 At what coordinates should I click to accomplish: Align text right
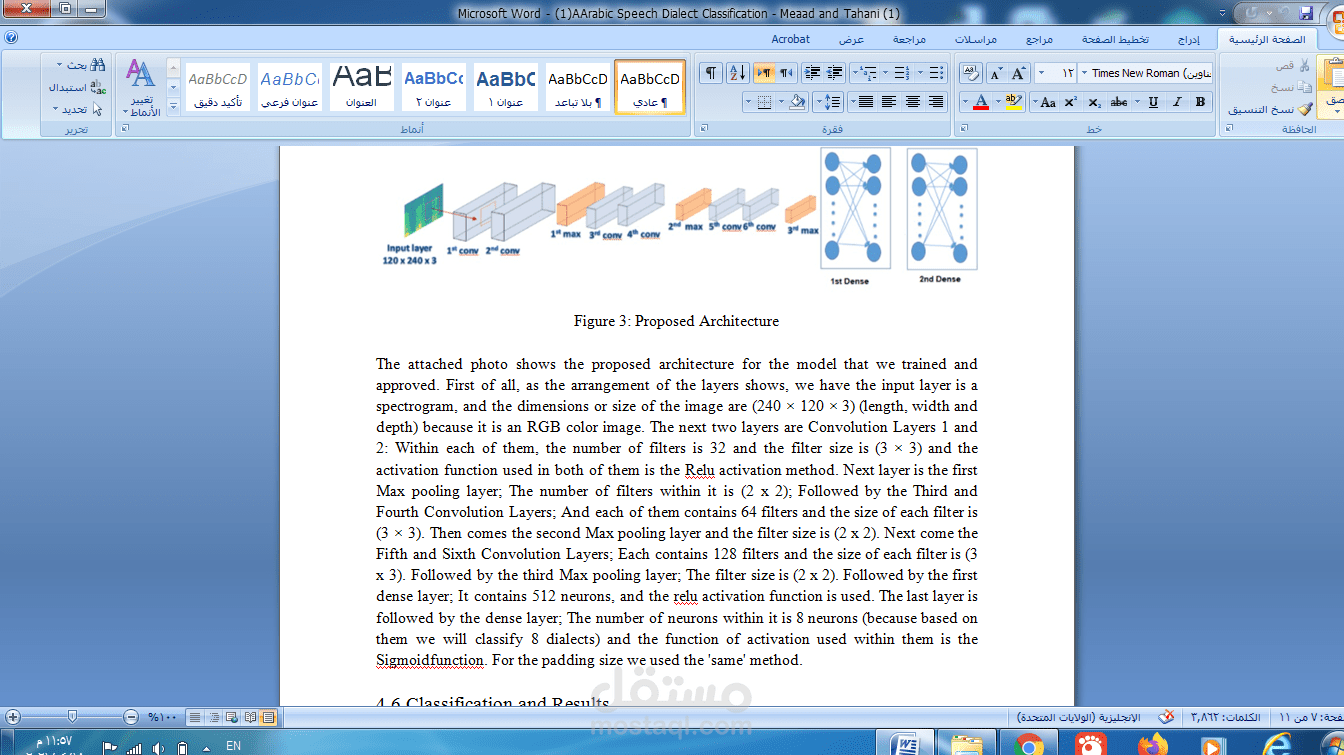tap(936, 102)
